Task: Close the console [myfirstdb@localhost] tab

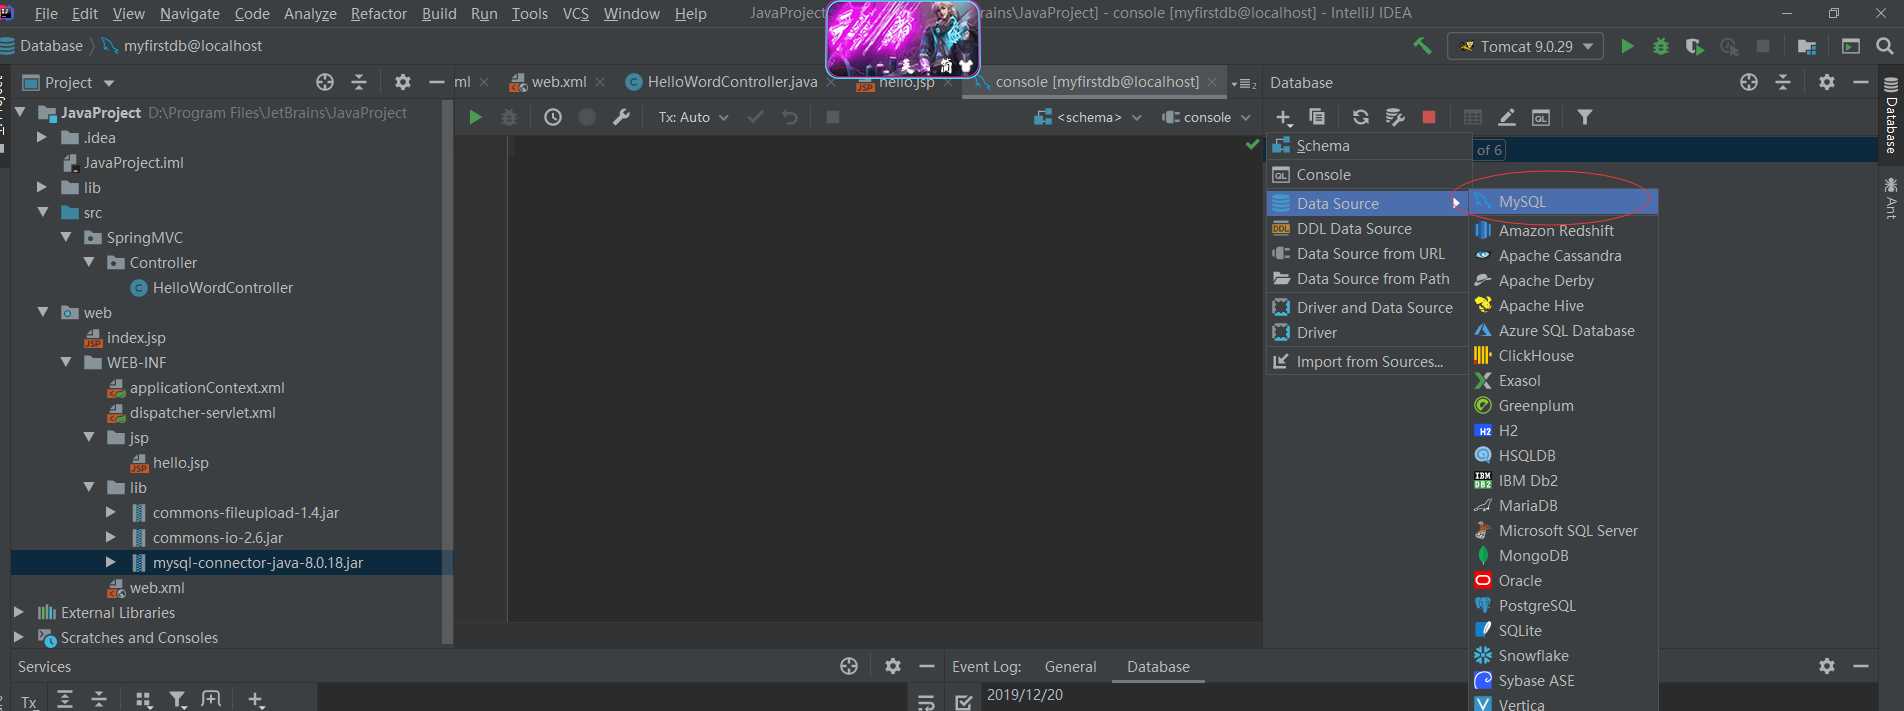Action: point(1213,82)
